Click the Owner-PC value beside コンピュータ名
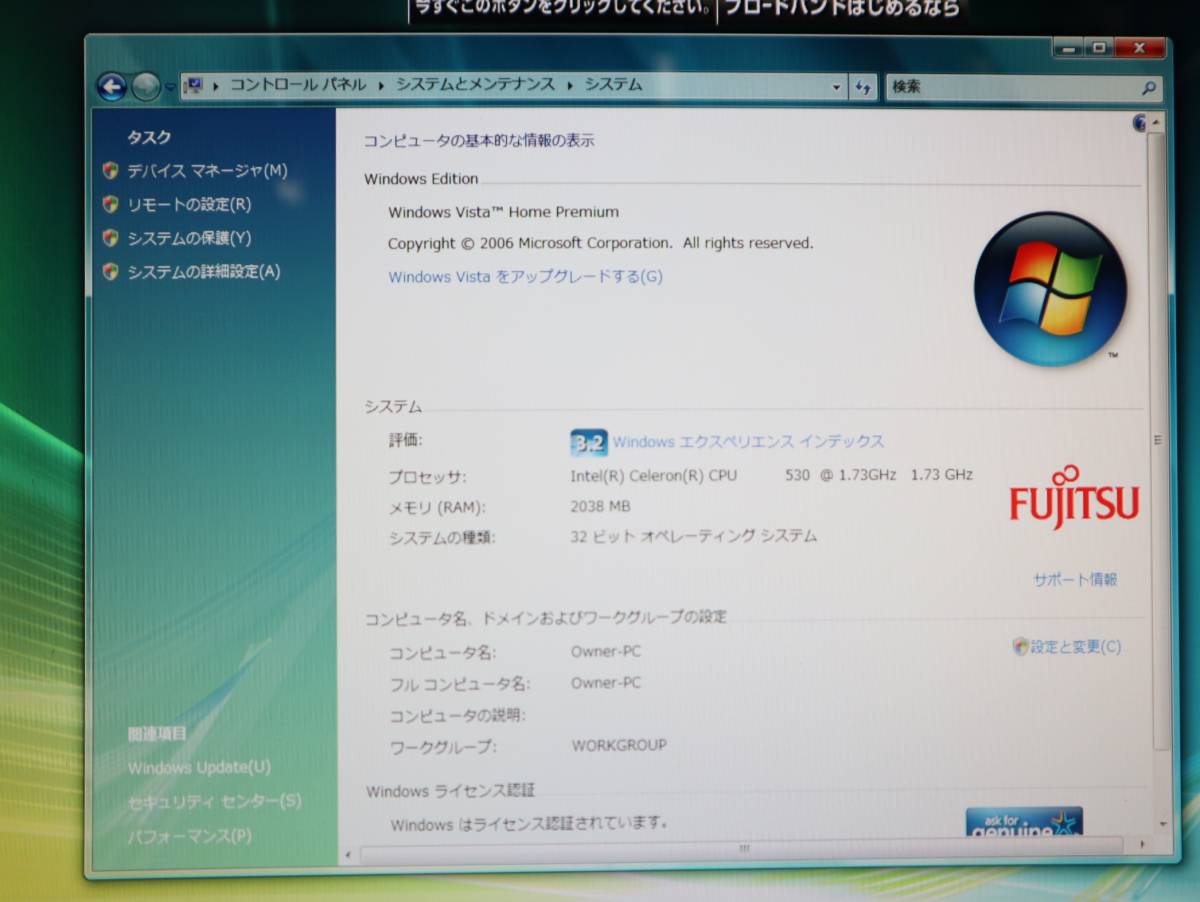The height and width of the screenshot is (902, 1200). tap(606, 652)
